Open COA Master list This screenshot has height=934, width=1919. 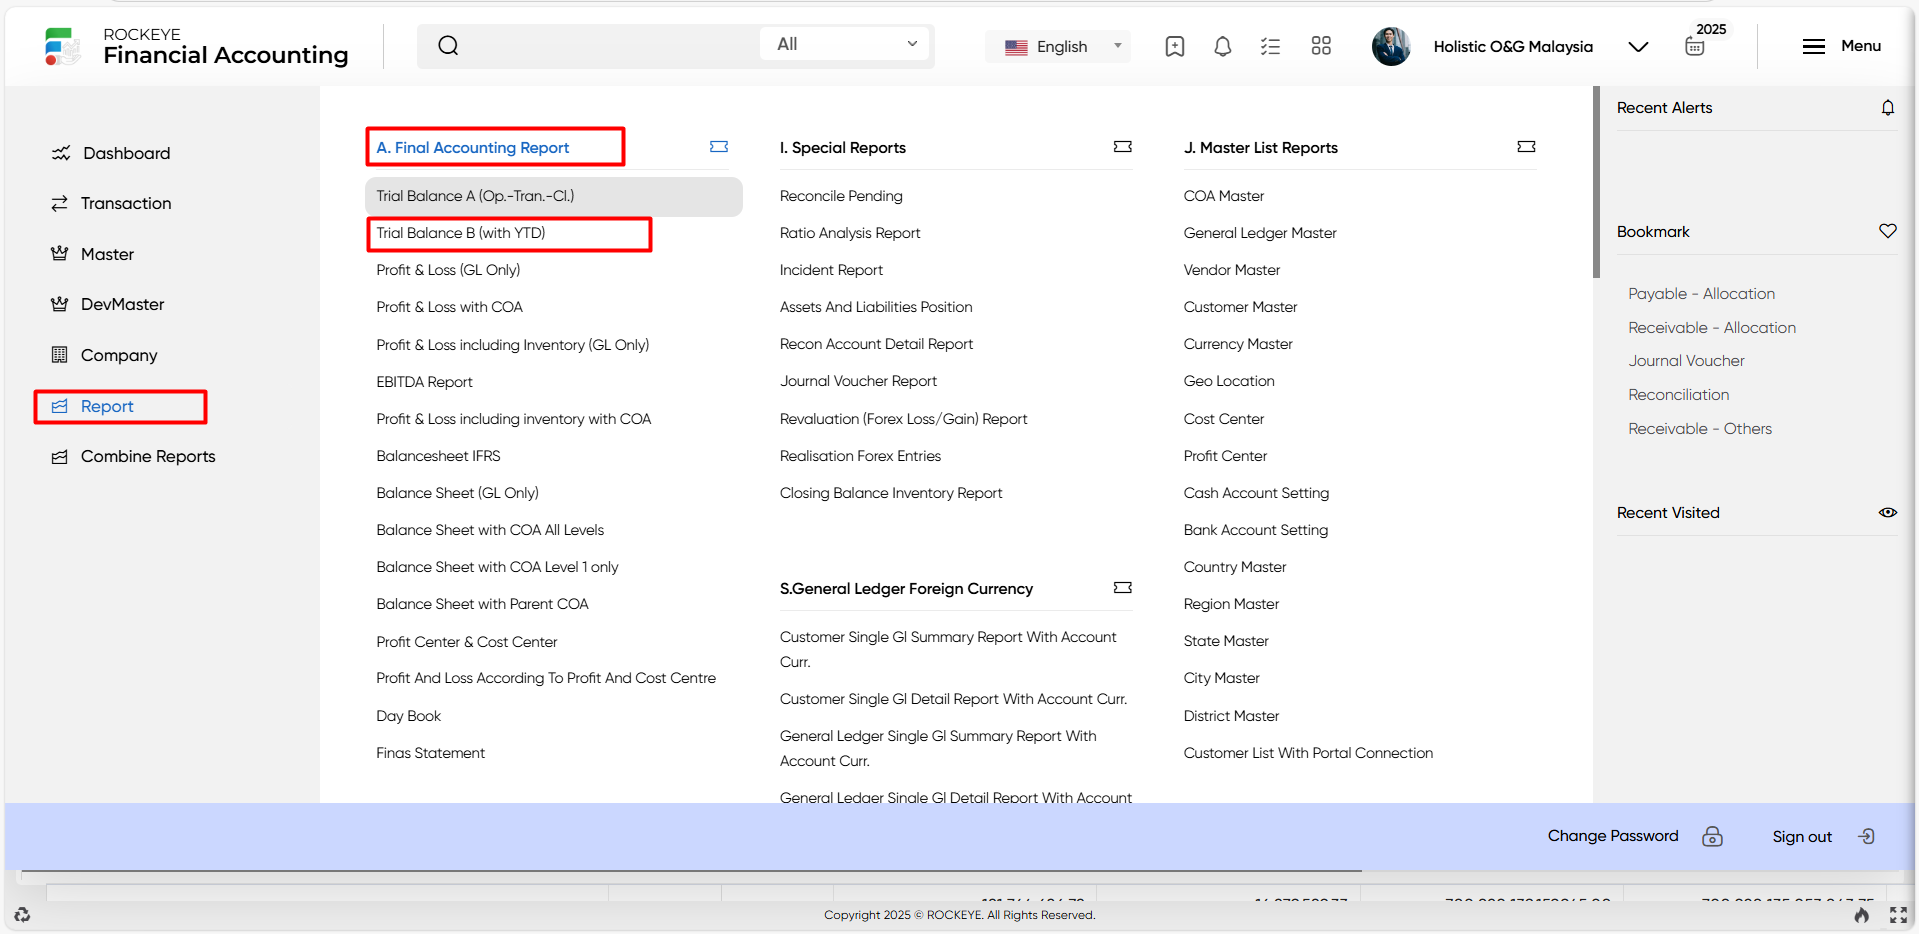(x=1224, y=196)
